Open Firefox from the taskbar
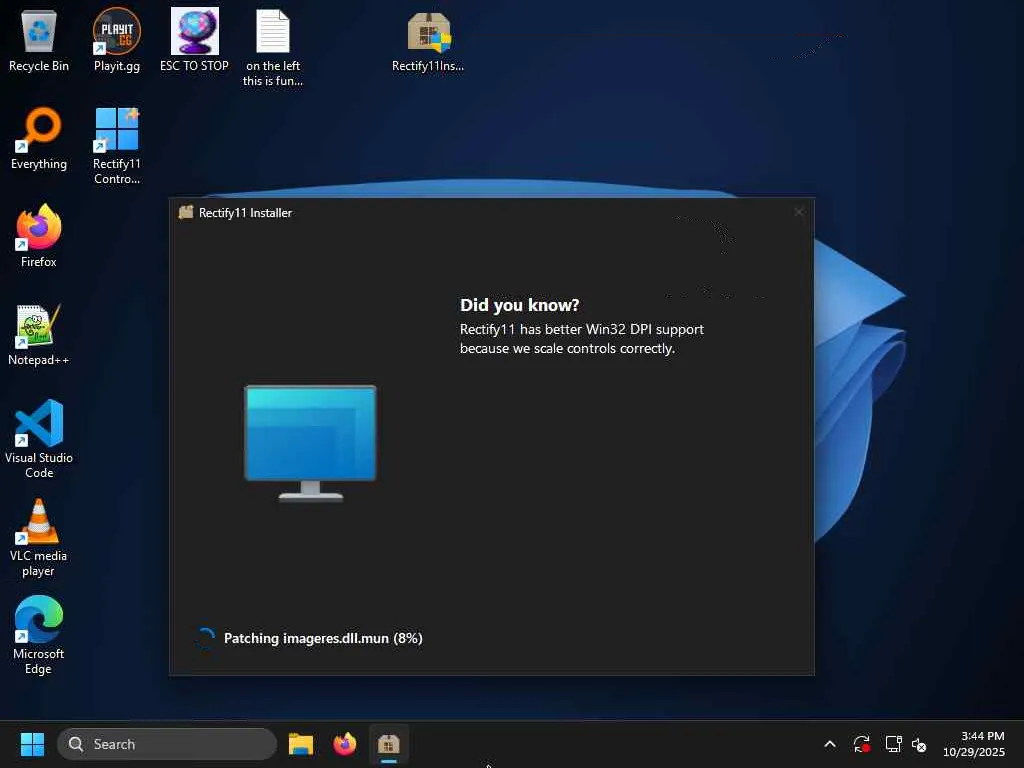The width and height of the screenshot is (1024, 768). (345, 744)
